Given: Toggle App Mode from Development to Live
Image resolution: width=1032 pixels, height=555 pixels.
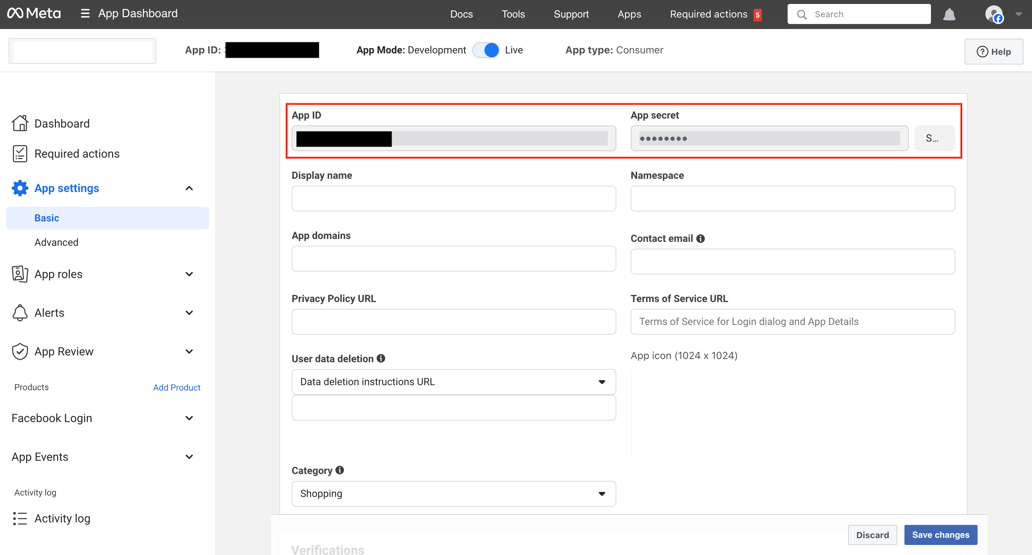Looking at the screenshot, I should coord(486,50).
